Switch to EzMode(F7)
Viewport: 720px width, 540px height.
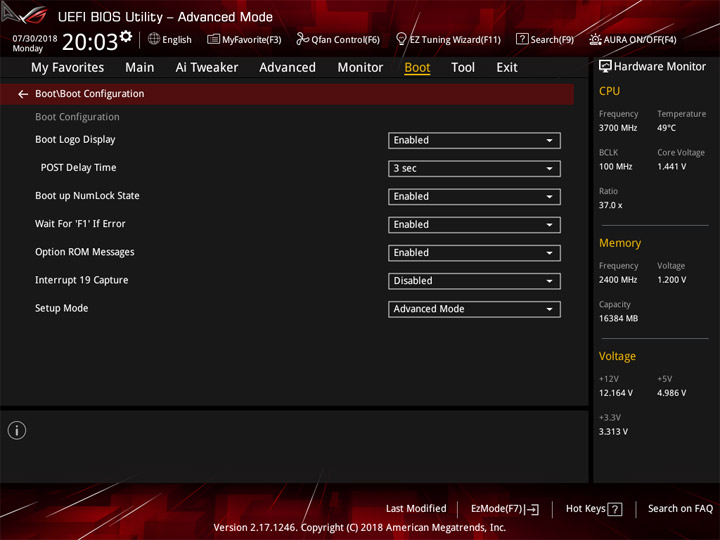coord(505,509)
